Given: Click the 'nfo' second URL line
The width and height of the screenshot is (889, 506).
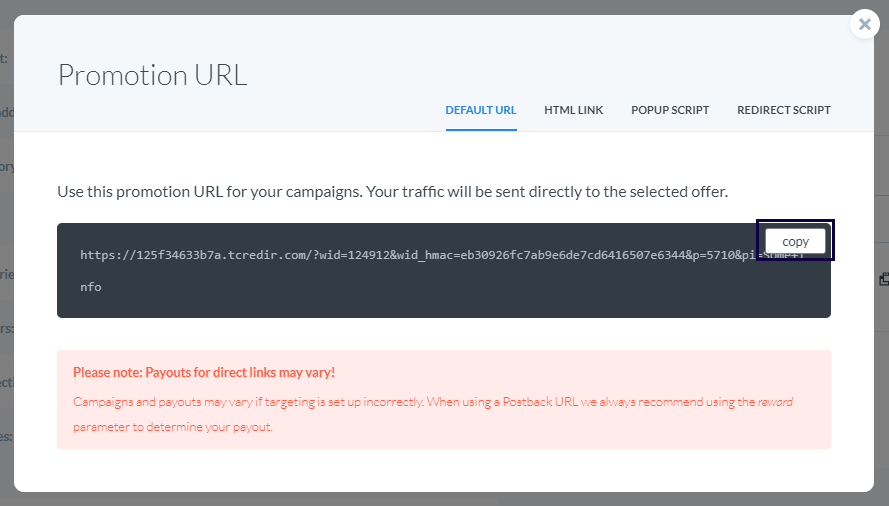Looking at the screenshot, I should point(91,287).
